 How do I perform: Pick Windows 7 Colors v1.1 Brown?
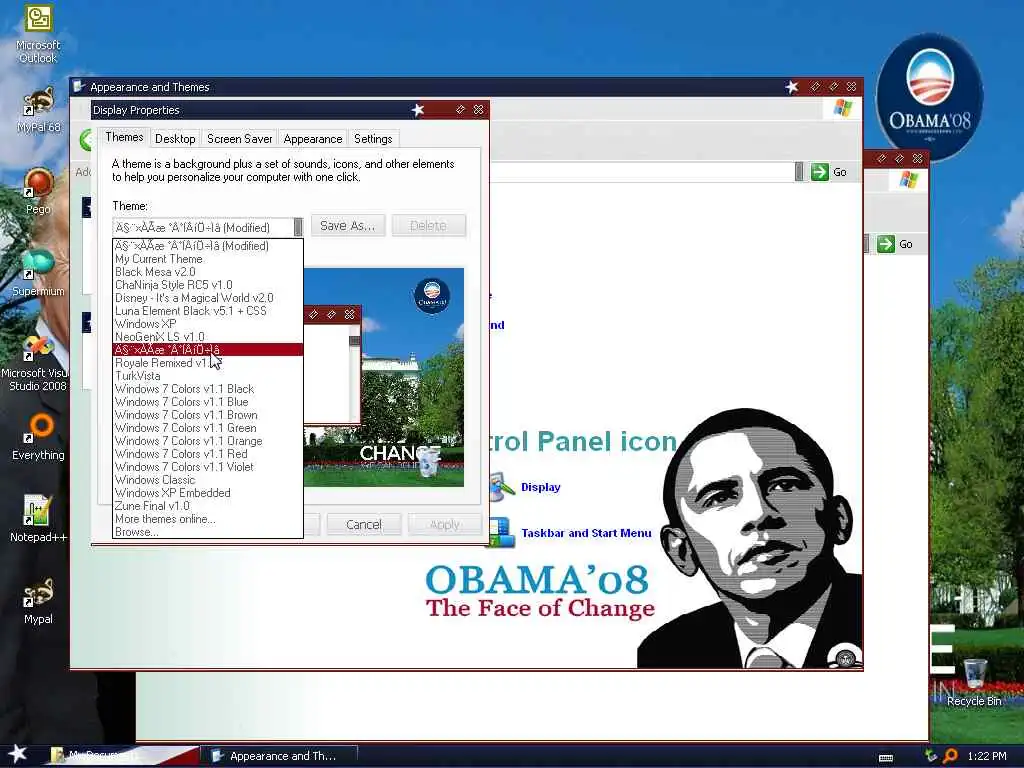[x=208, y=415]
